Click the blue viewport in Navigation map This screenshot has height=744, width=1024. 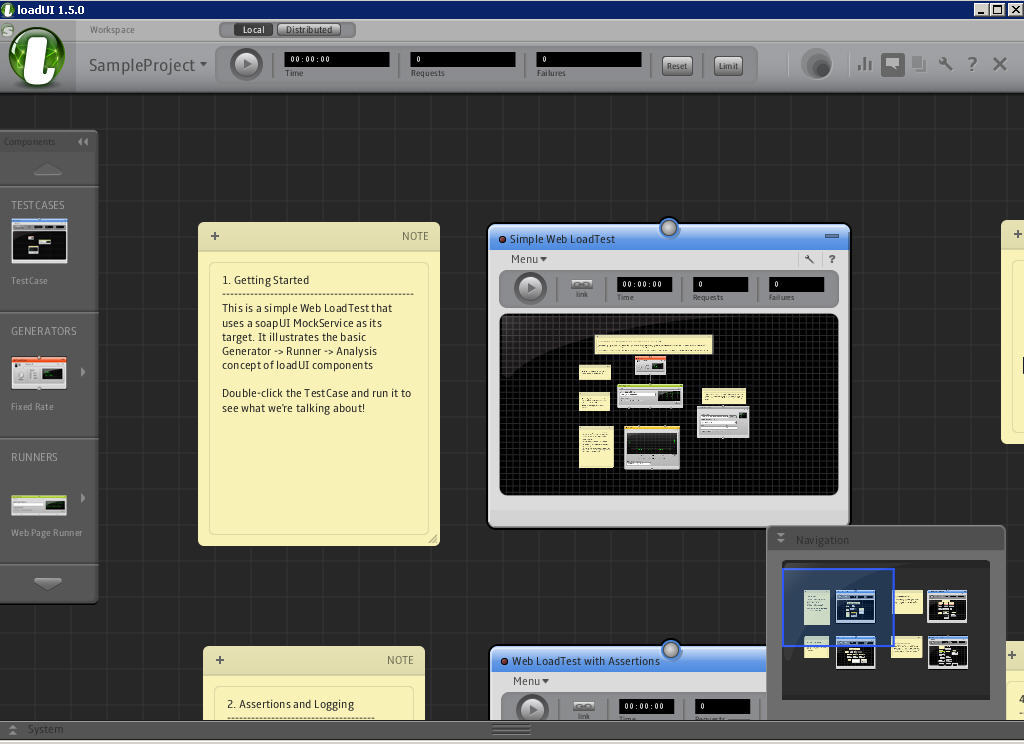[x=838, y=607]
